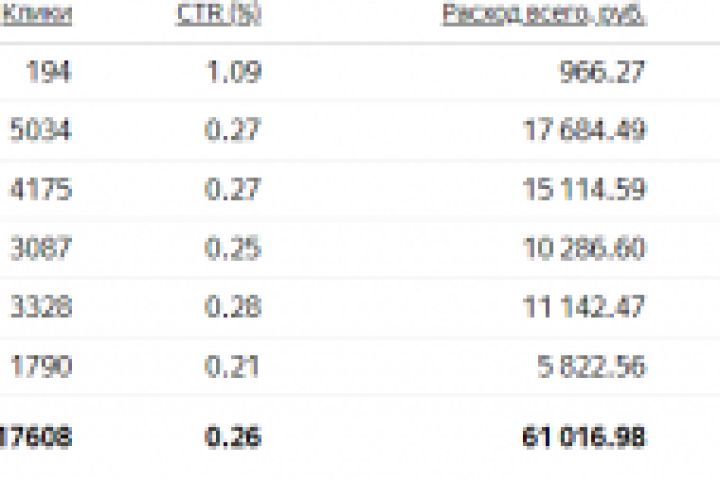Select the clicks cell showing 194
The image size is (720, 480).
click(x=49, y=73)
